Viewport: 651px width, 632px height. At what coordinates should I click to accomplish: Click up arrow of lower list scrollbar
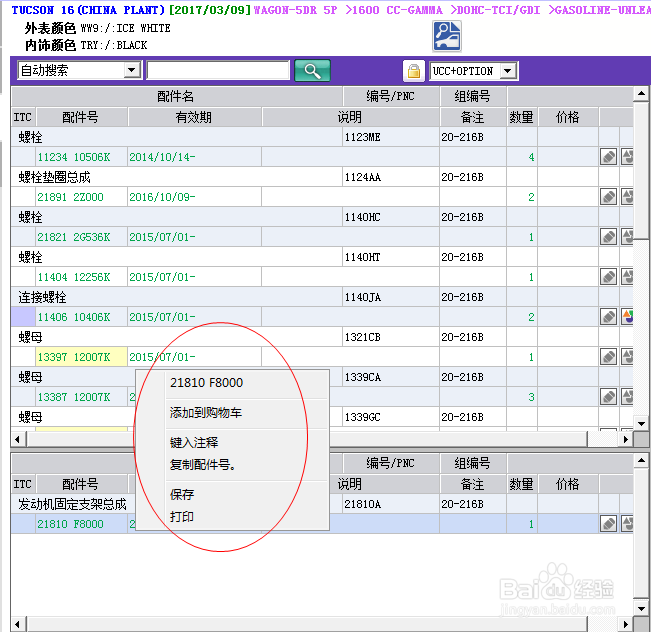click(641, 460)
